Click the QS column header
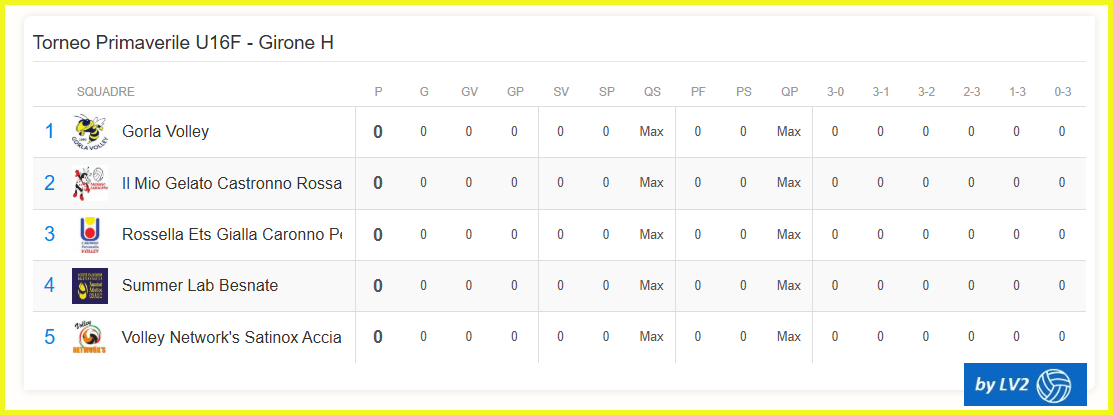This screenshot has height=415, width=1113. coord(652,92)
